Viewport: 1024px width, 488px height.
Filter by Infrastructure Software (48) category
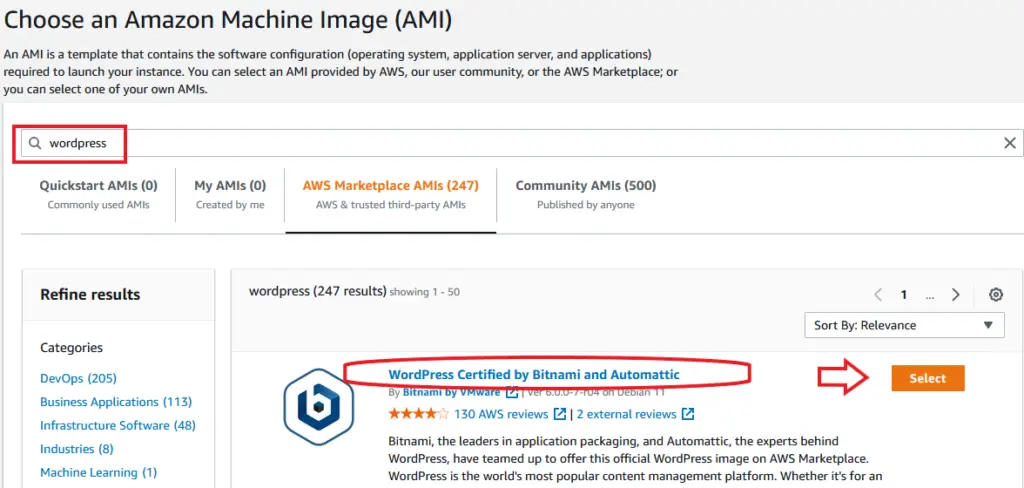[118, 425]
